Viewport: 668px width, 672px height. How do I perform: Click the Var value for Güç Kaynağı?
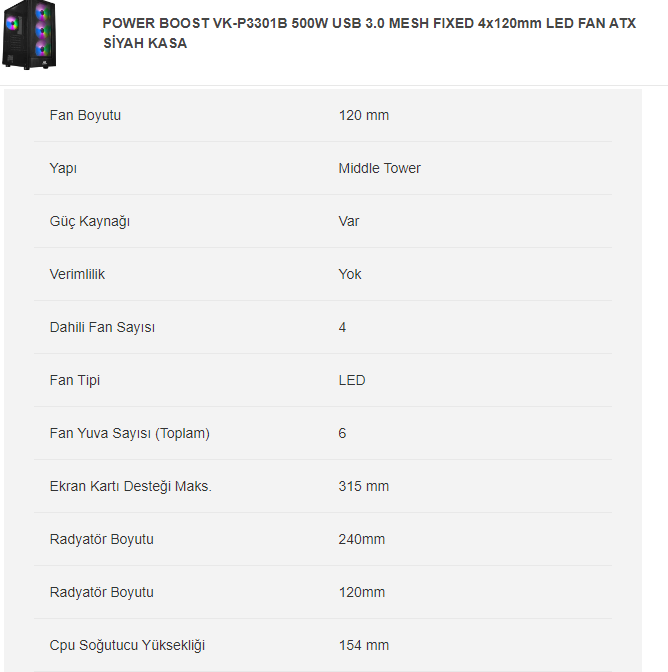[349, 221]
